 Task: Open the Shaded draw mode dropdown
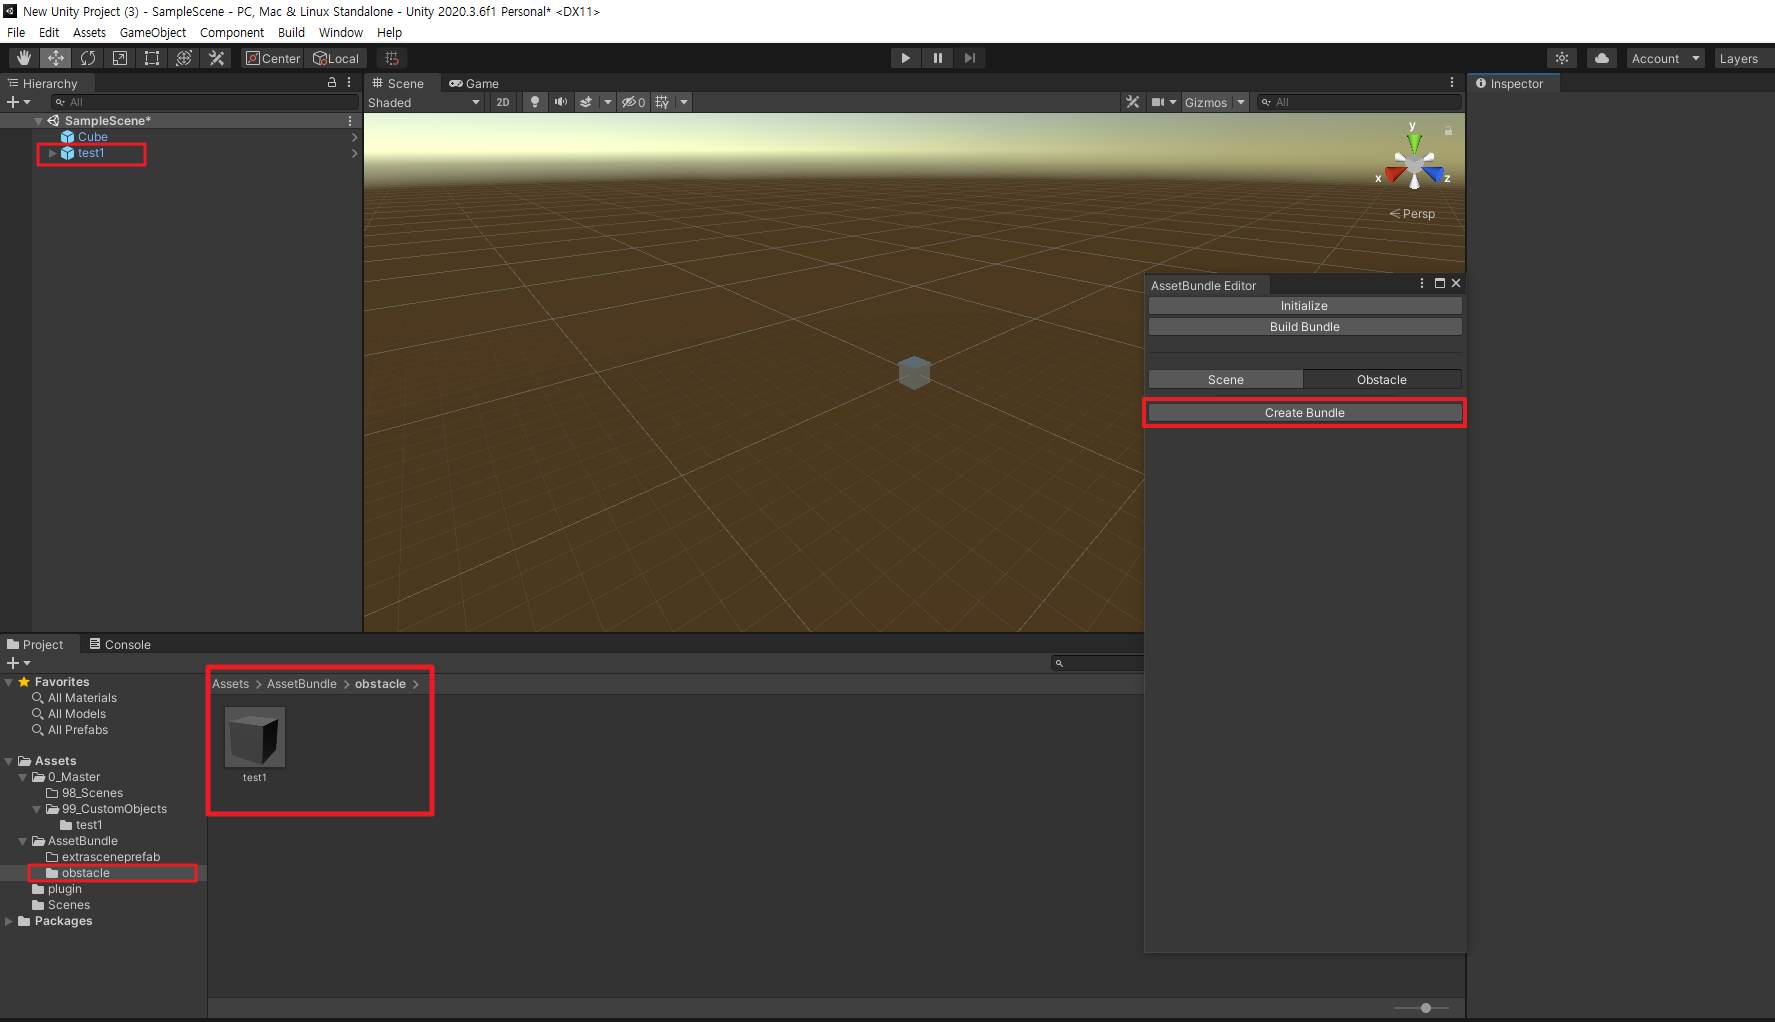423,102
